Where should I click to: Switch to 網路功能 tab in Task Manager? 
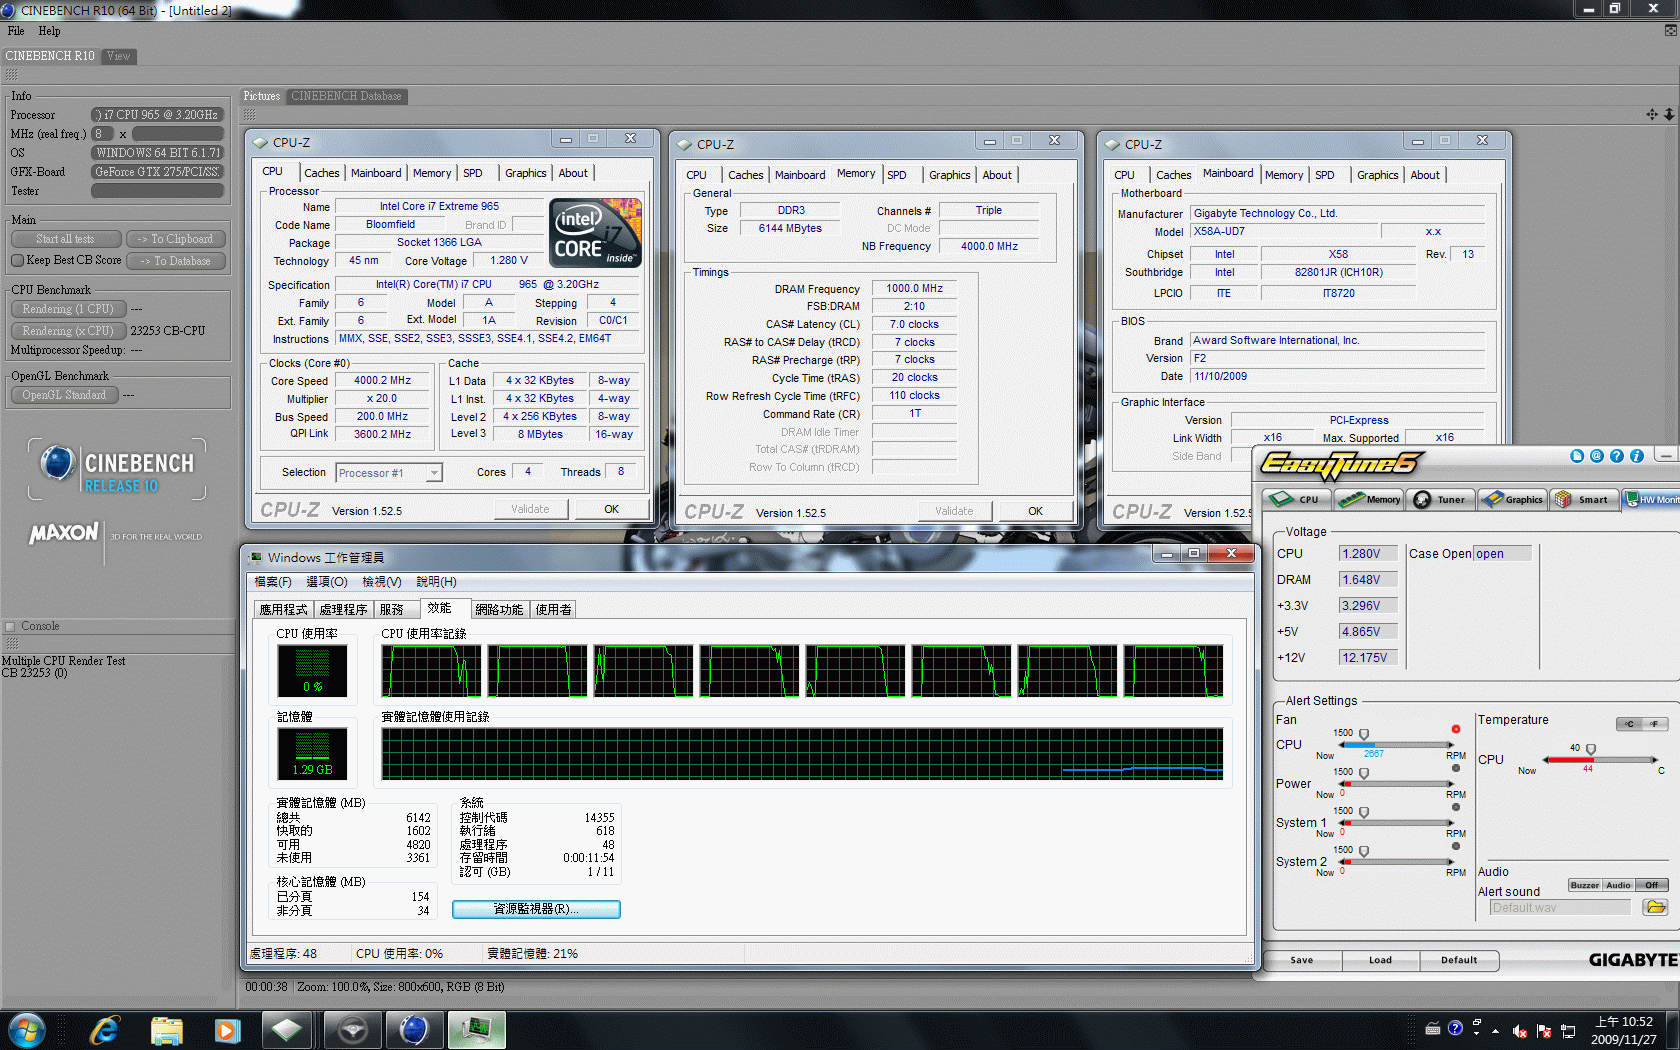pyautogui.click(x=499, y=609)
